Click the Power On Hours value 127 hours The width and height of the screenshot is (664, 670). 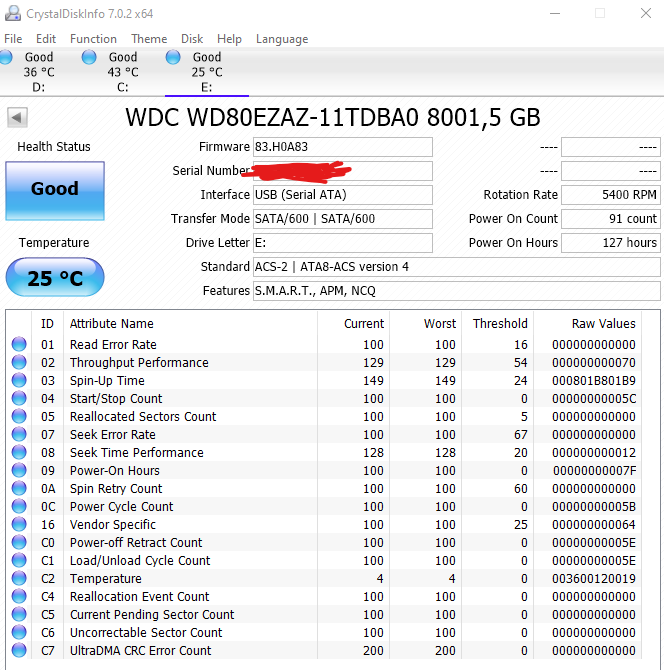pyautogui.click(x=611, y=242)
